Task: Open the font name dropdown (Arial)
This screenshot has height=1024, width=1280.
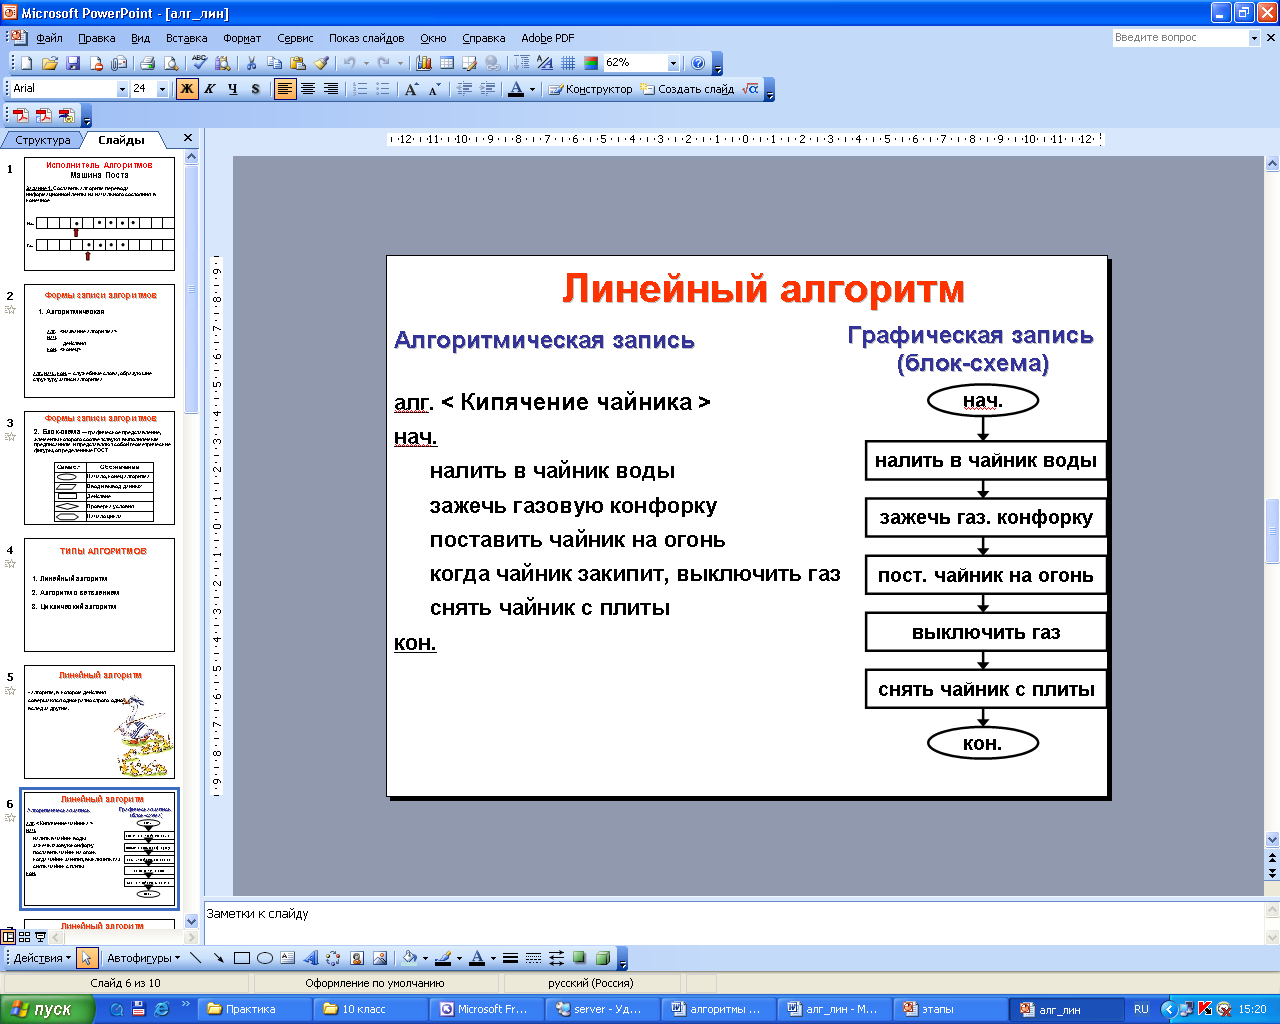Action: coord(123,89)
